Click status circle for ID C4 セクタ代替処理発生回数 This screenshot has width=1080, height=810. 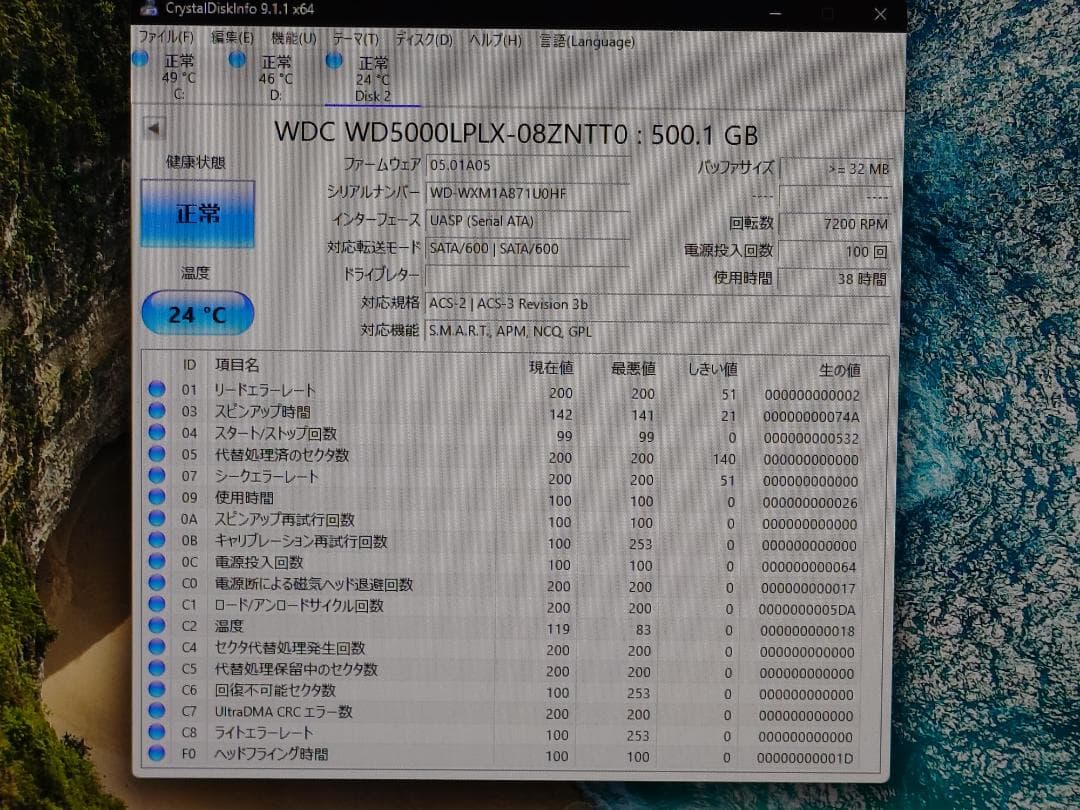[157, 647]
